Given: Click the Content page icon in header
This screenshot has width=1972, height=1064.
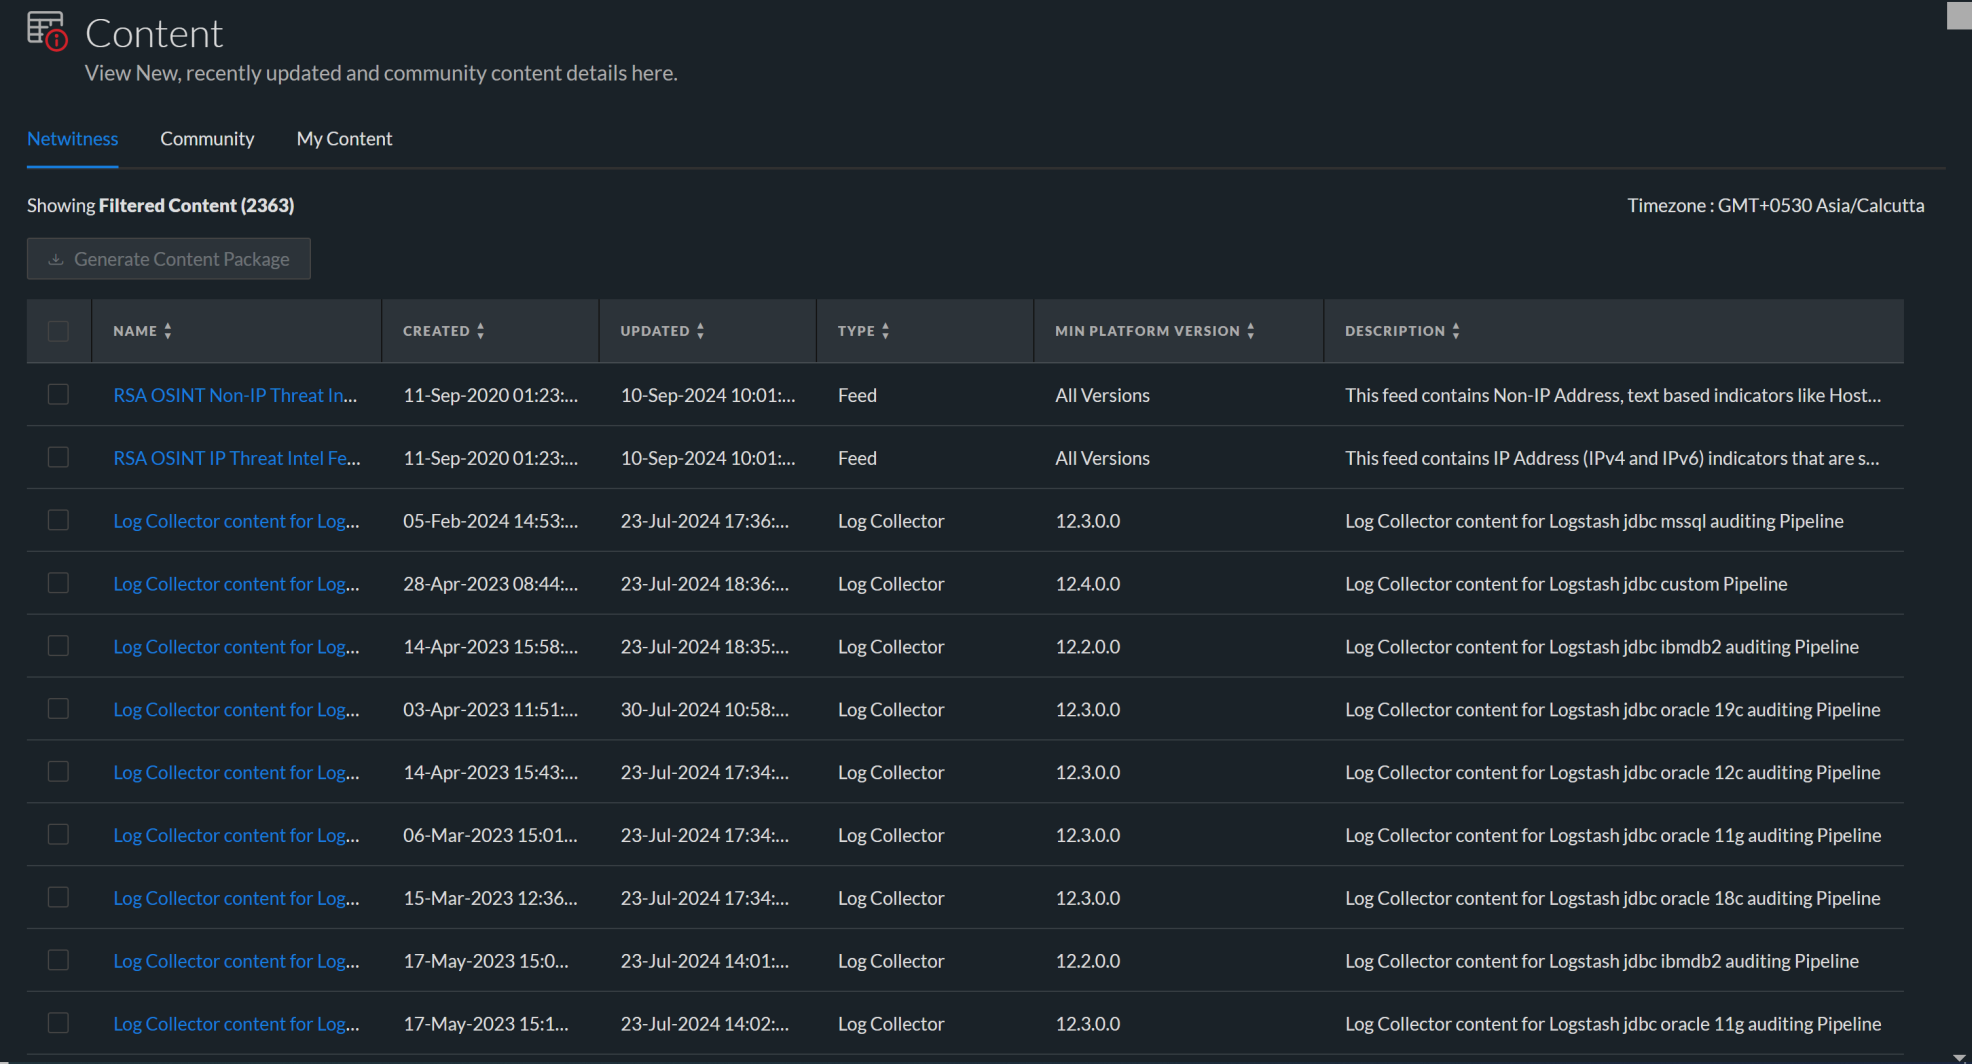Looking at the screenshot, I should click(x=47, y=31).
